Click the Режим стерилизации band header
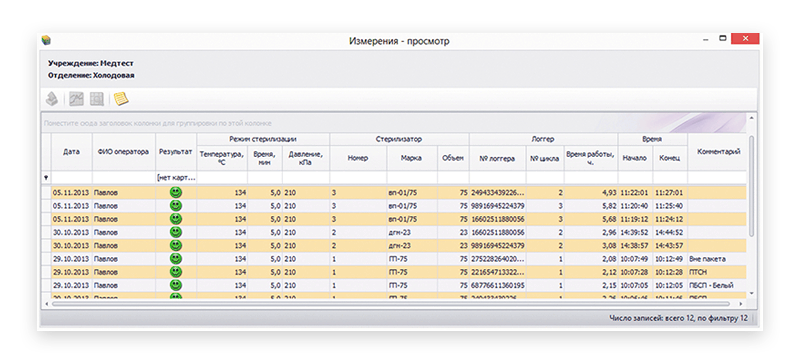This screenshot has width=800, height=364. click(263, 139)
